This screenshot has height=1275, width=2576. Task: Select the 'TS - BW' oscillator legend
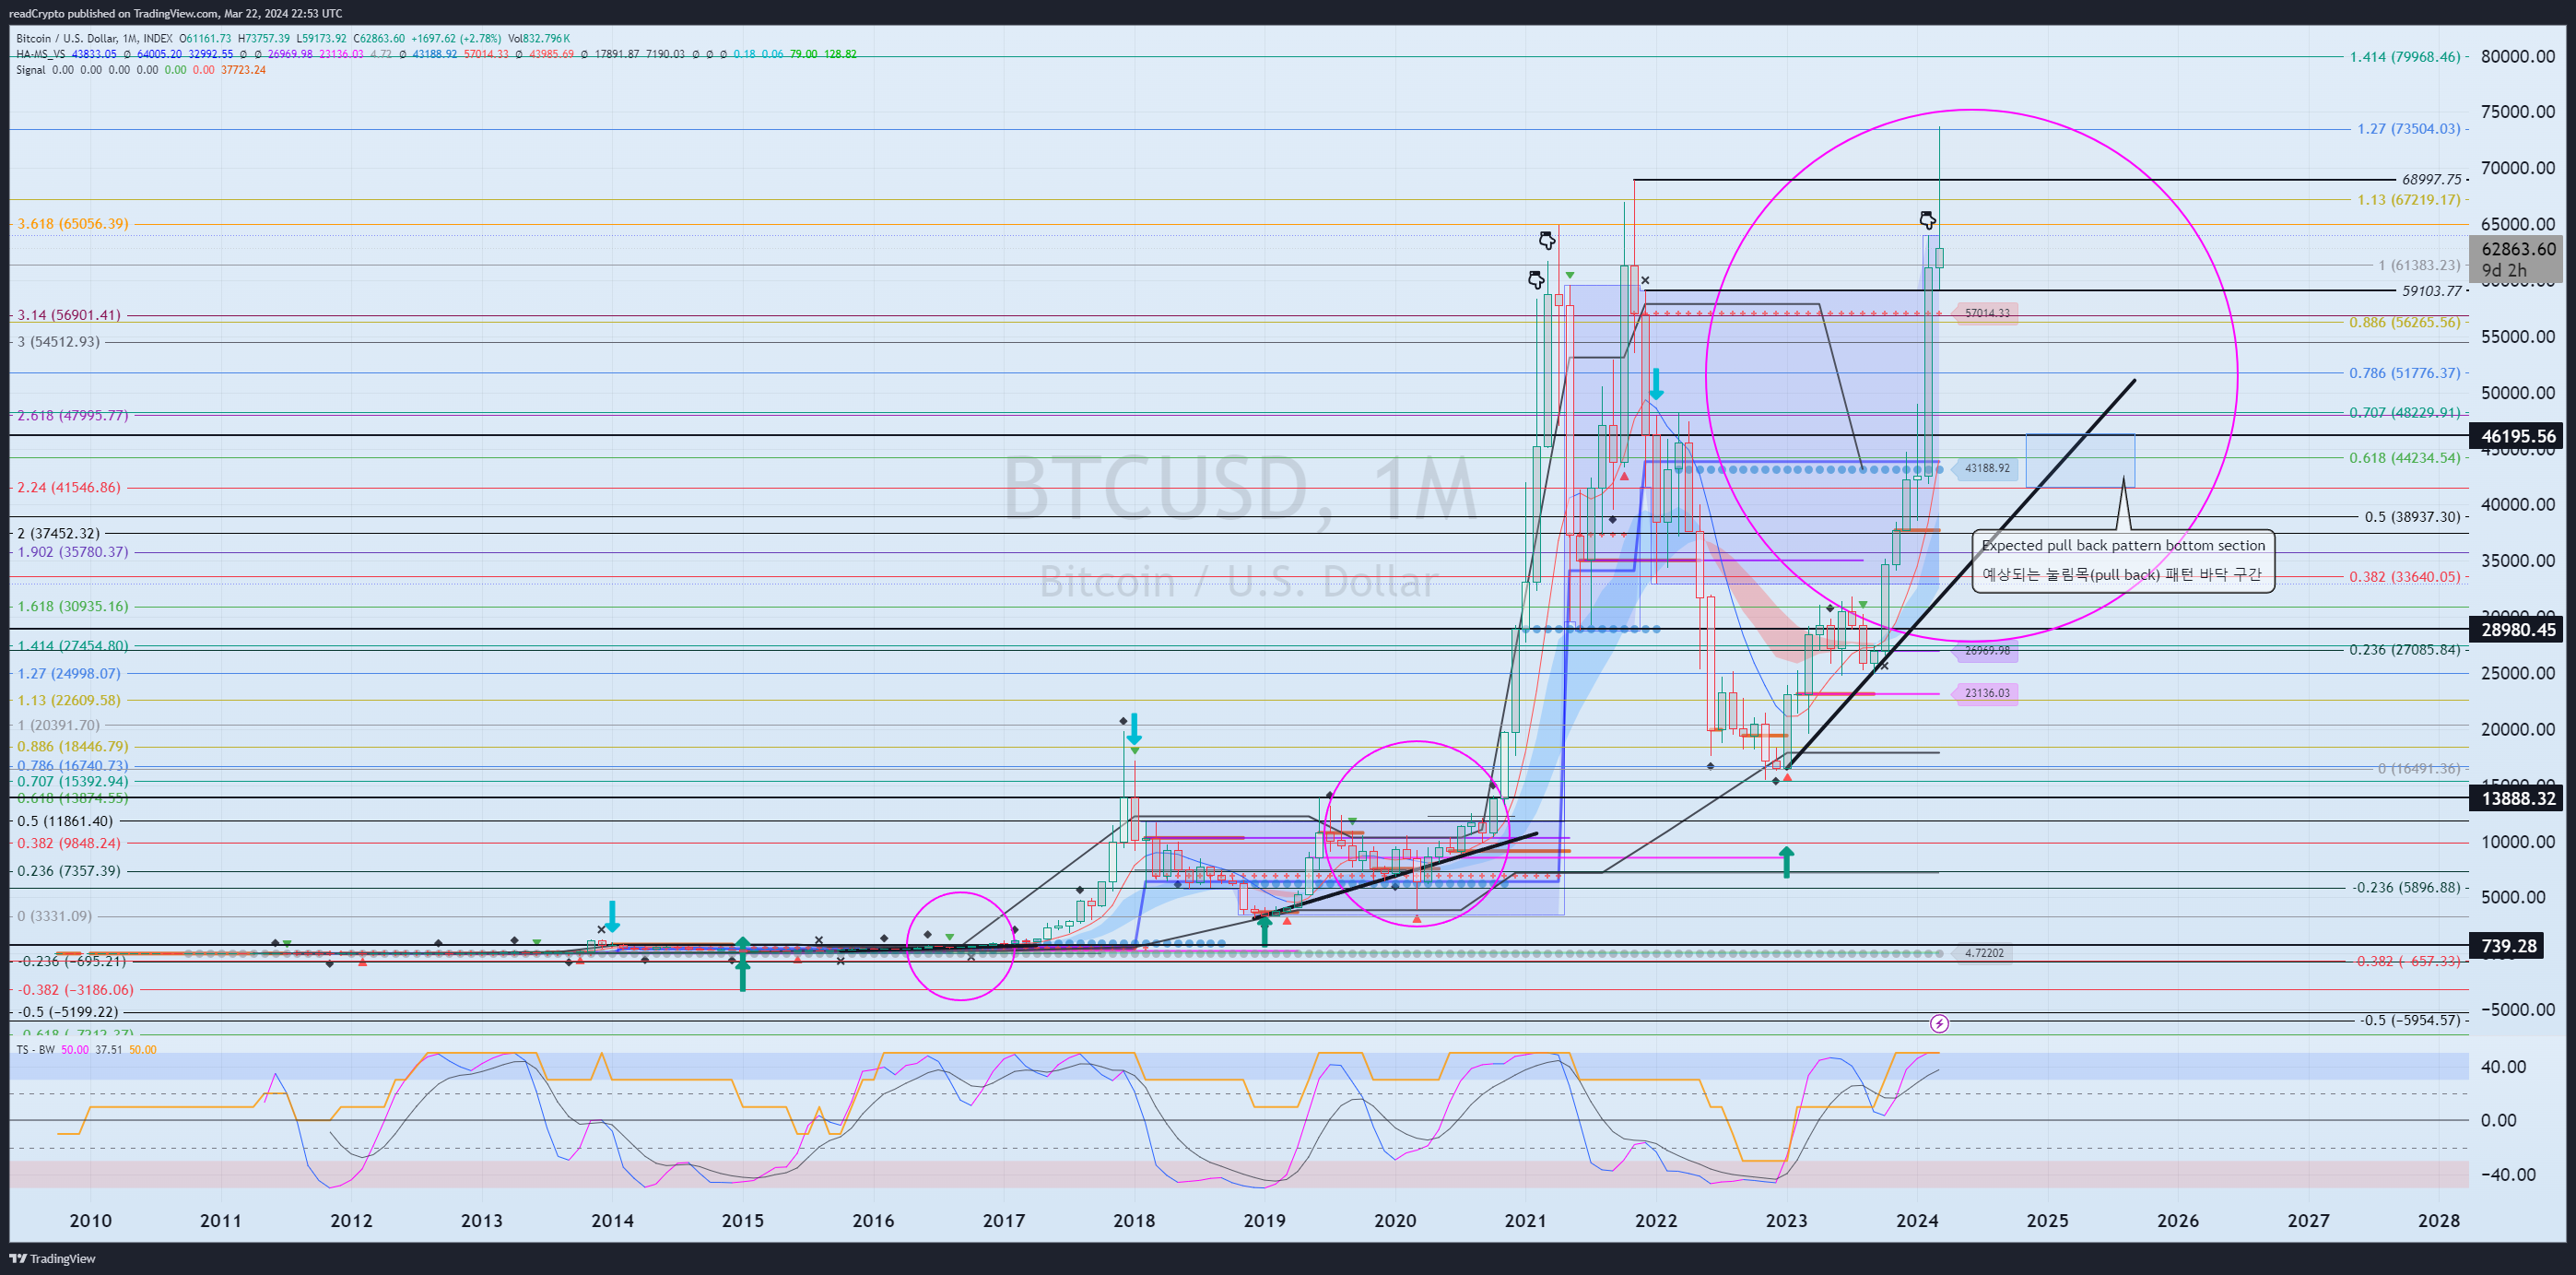(36, 1049)
